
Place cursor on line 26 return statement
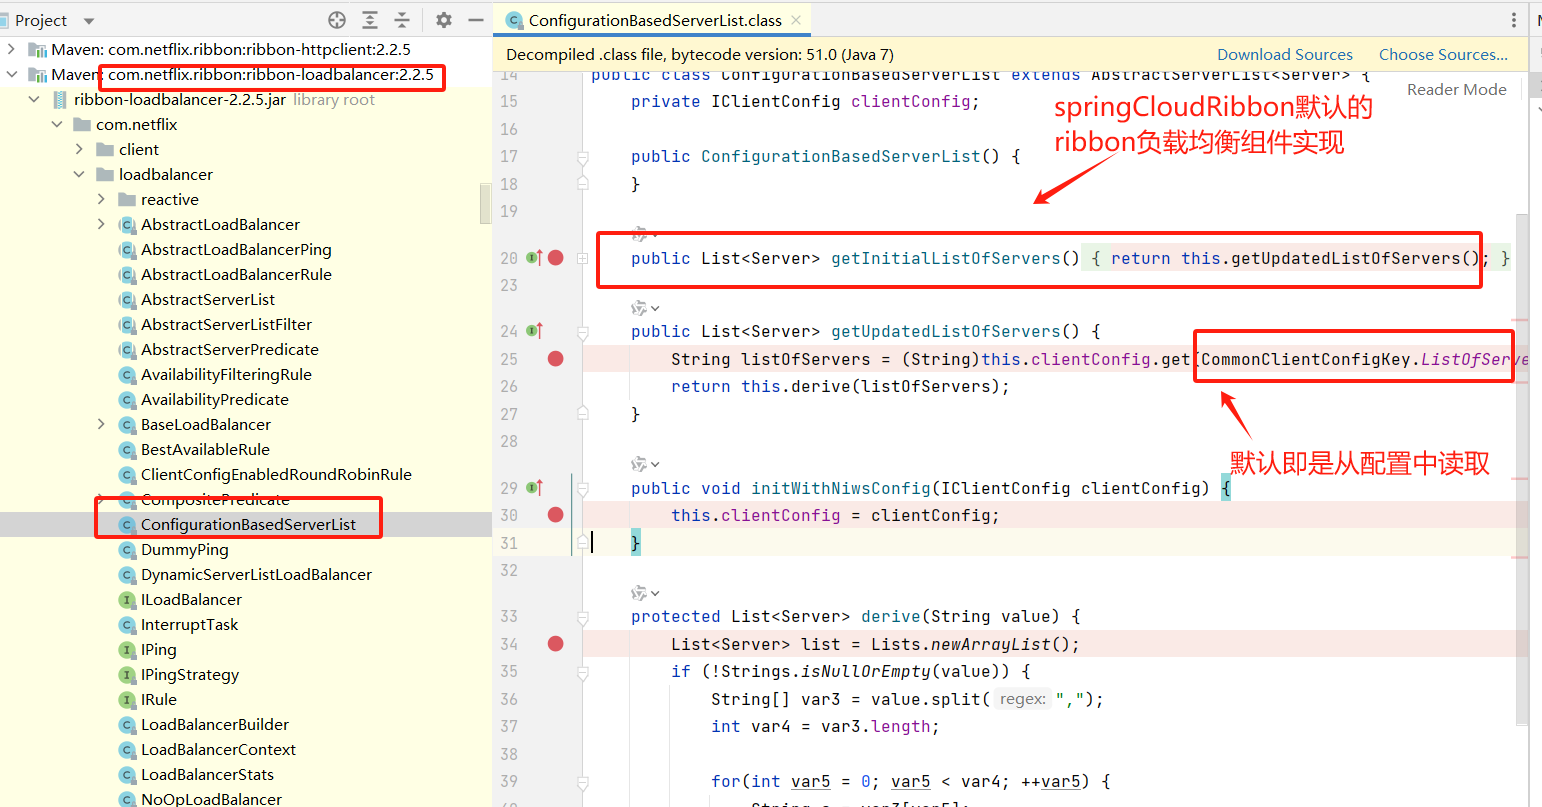coord(840,386)
